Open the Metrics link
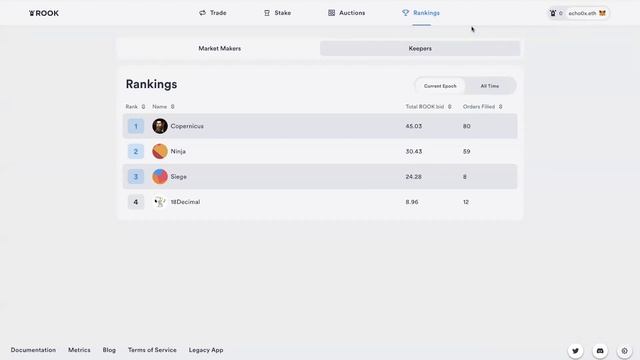Viewport: 640px width, 360px height. 79,350
